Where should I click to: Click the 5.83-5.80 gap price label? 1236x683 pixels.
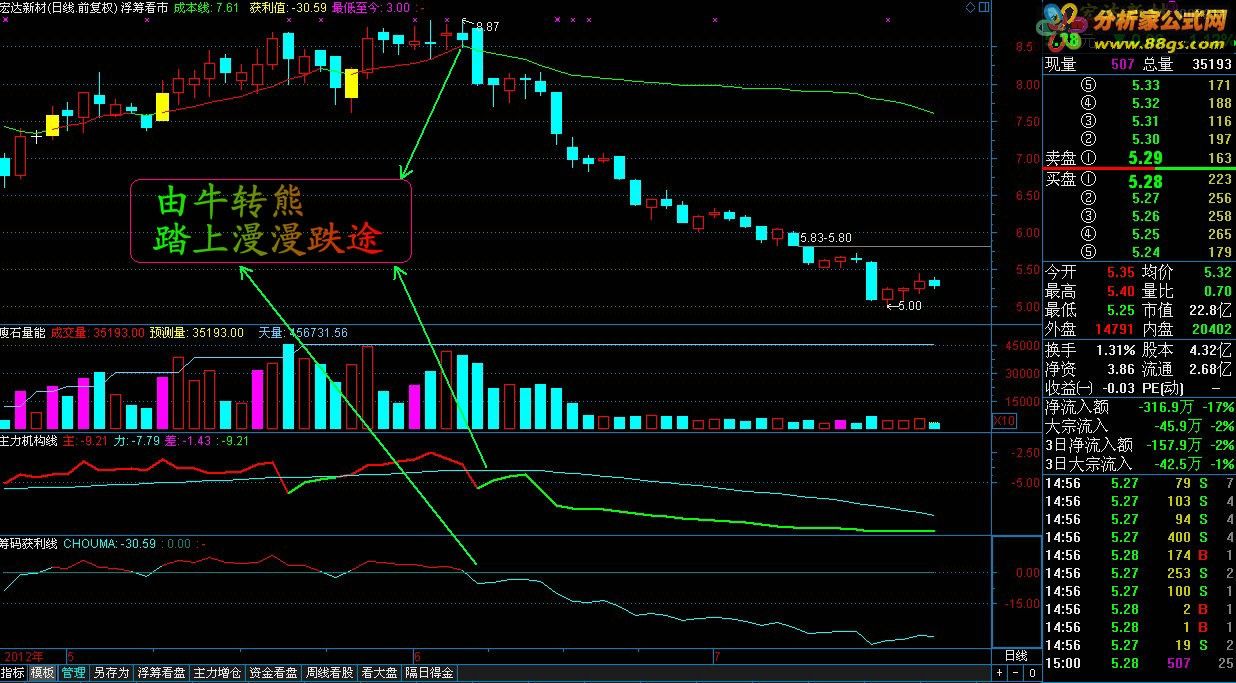coord(826,238)
